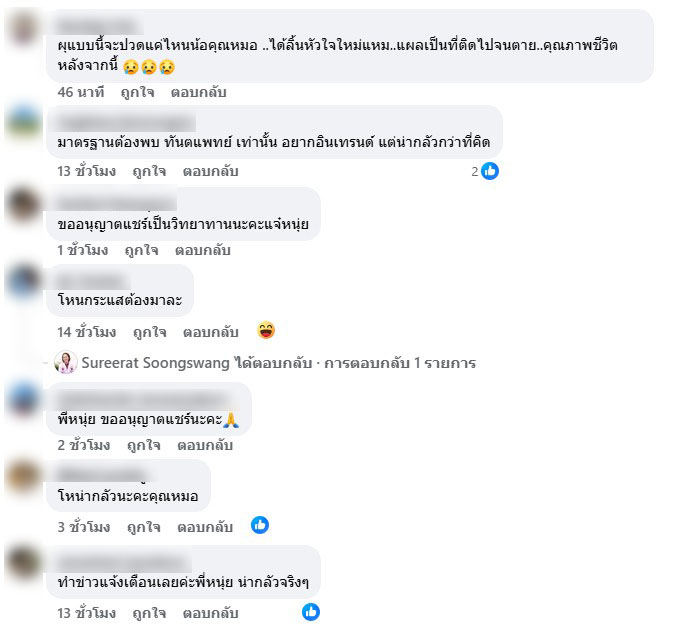Click like reaction icon on last comment
This screenshot has height=629, width=692.
point(311,612)
